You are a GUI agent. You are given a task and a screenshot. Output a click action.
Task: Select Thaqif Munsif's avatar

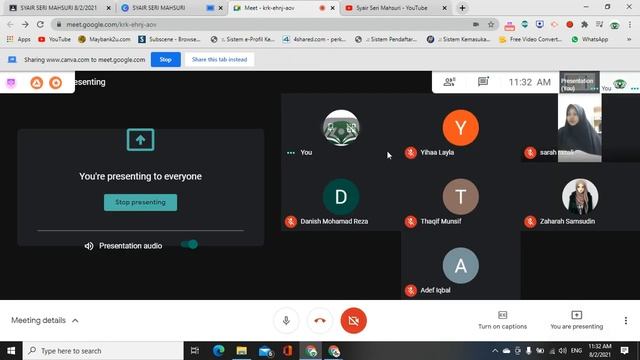(460, 197)
